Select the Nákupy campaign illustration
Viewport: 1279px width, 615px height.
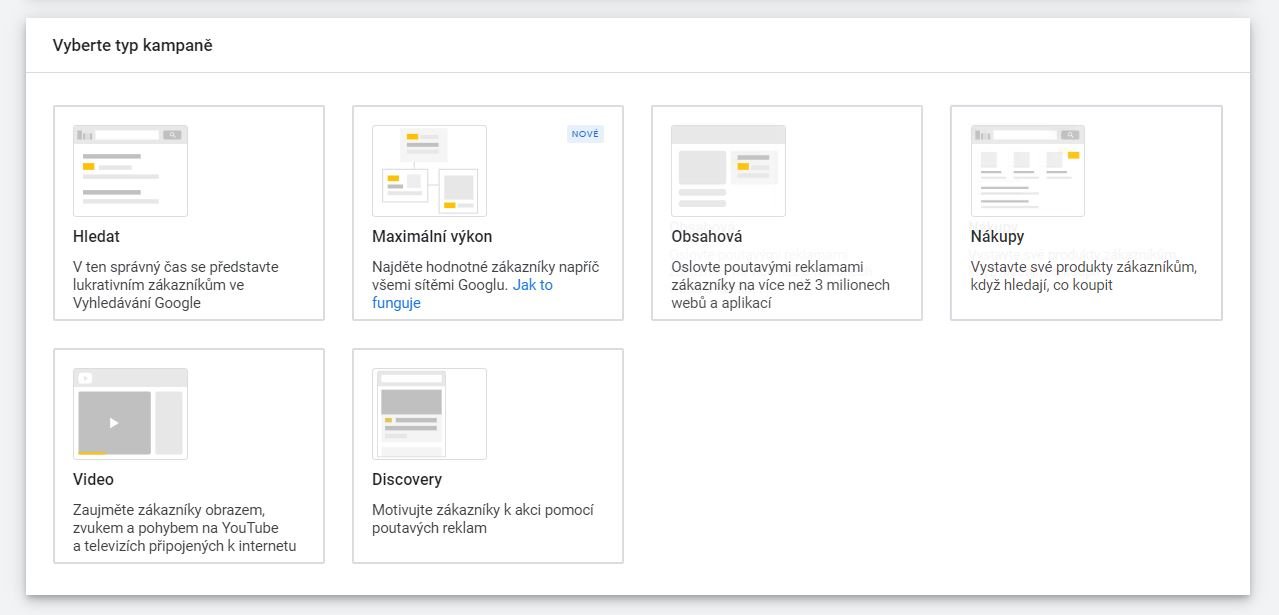pos(1028,171)
